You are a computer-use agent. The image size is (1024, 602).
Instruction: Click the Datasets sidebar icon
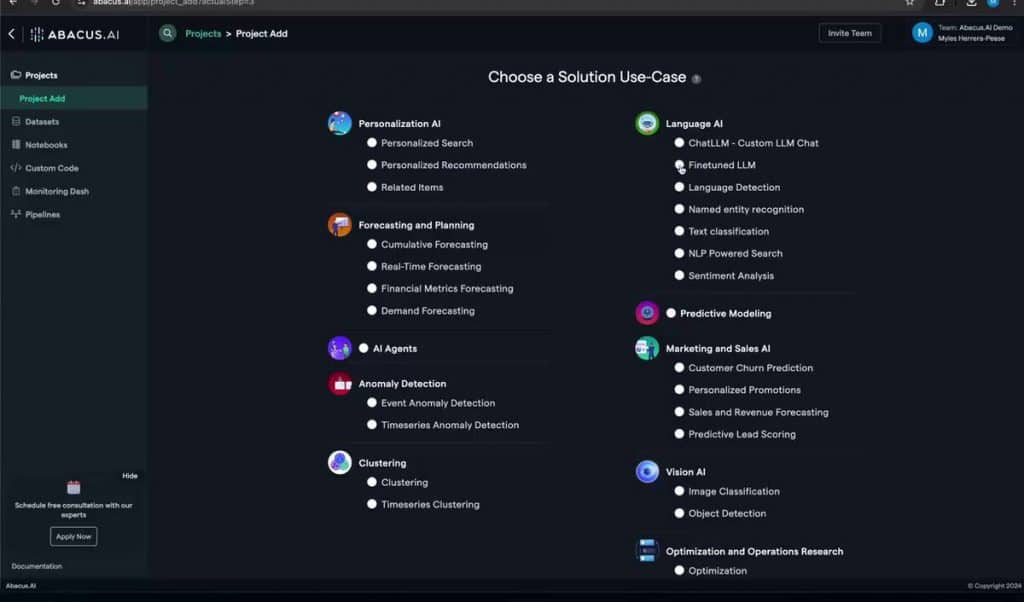[16, 121]
